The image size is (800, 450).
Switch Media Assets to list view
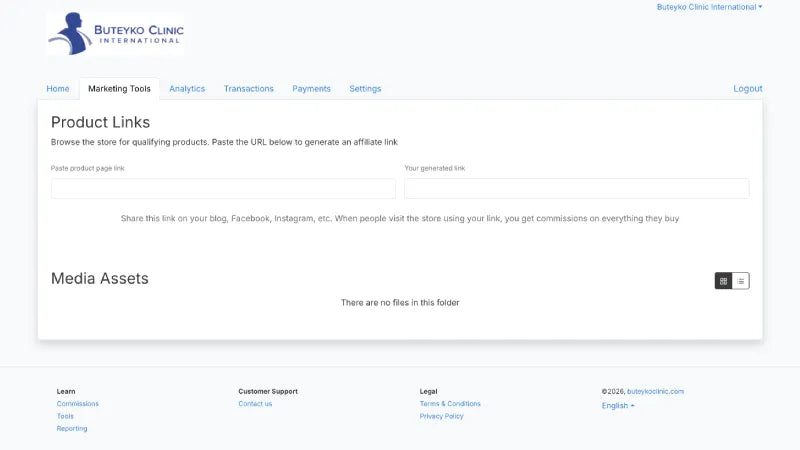click(741, 281)
